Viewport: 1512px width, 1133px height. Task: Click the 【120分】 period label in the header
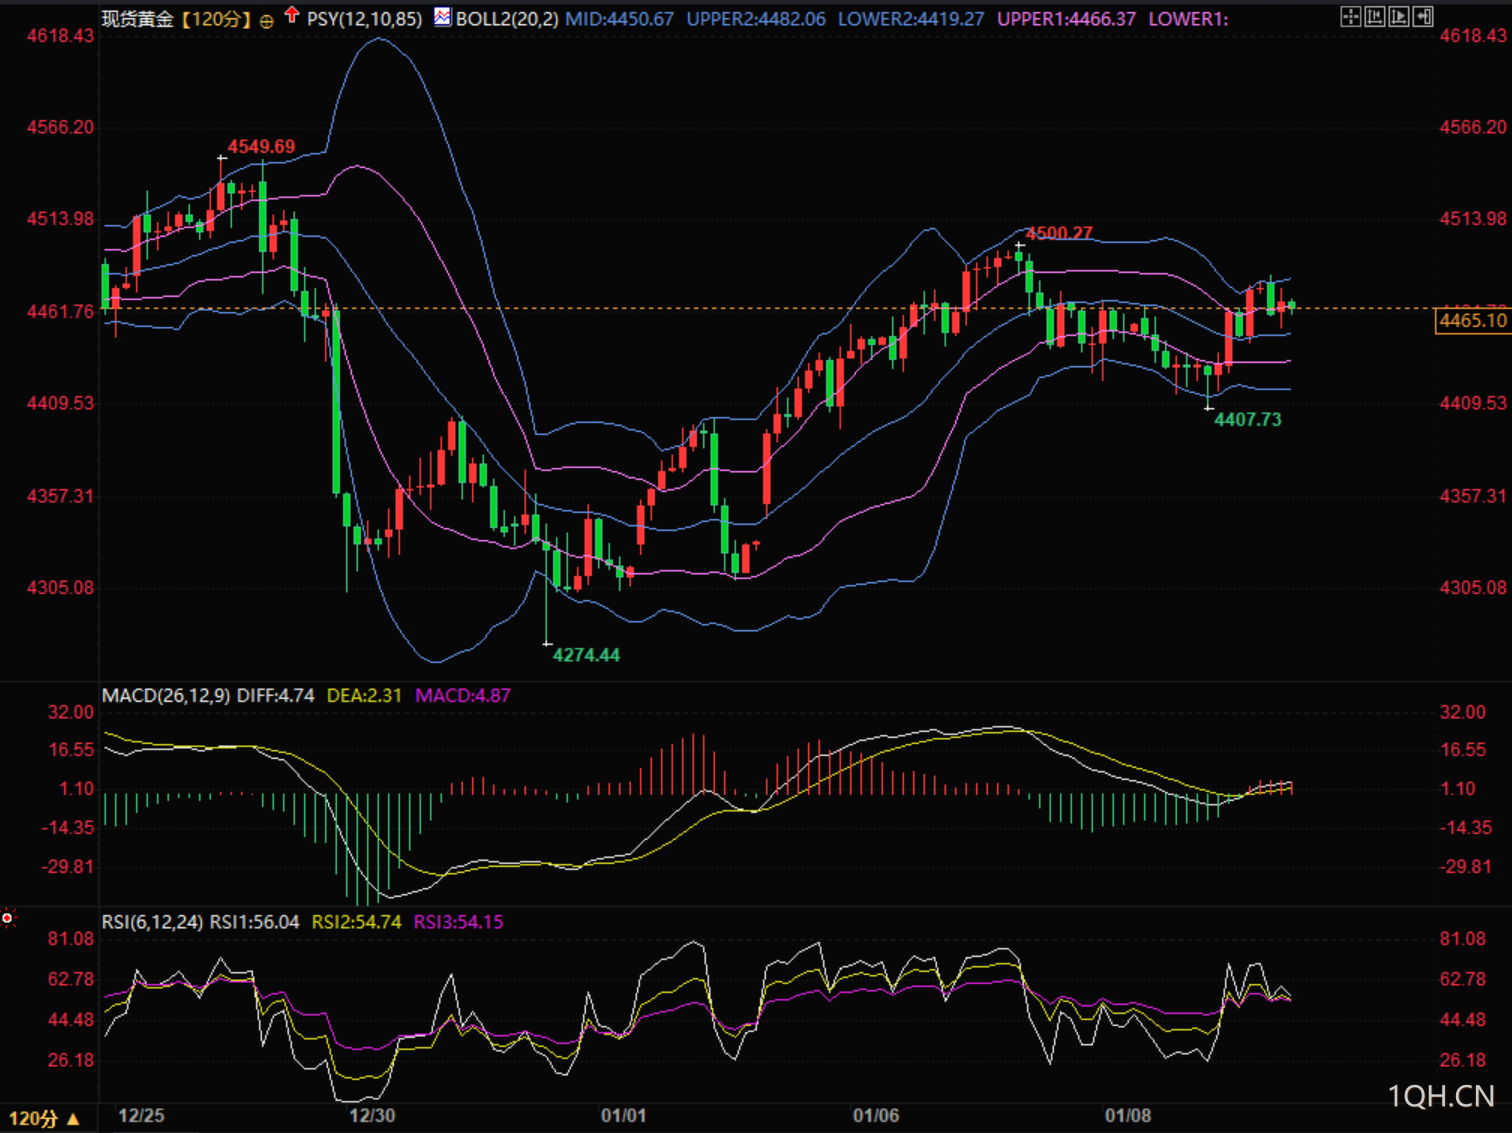point(216,19)
